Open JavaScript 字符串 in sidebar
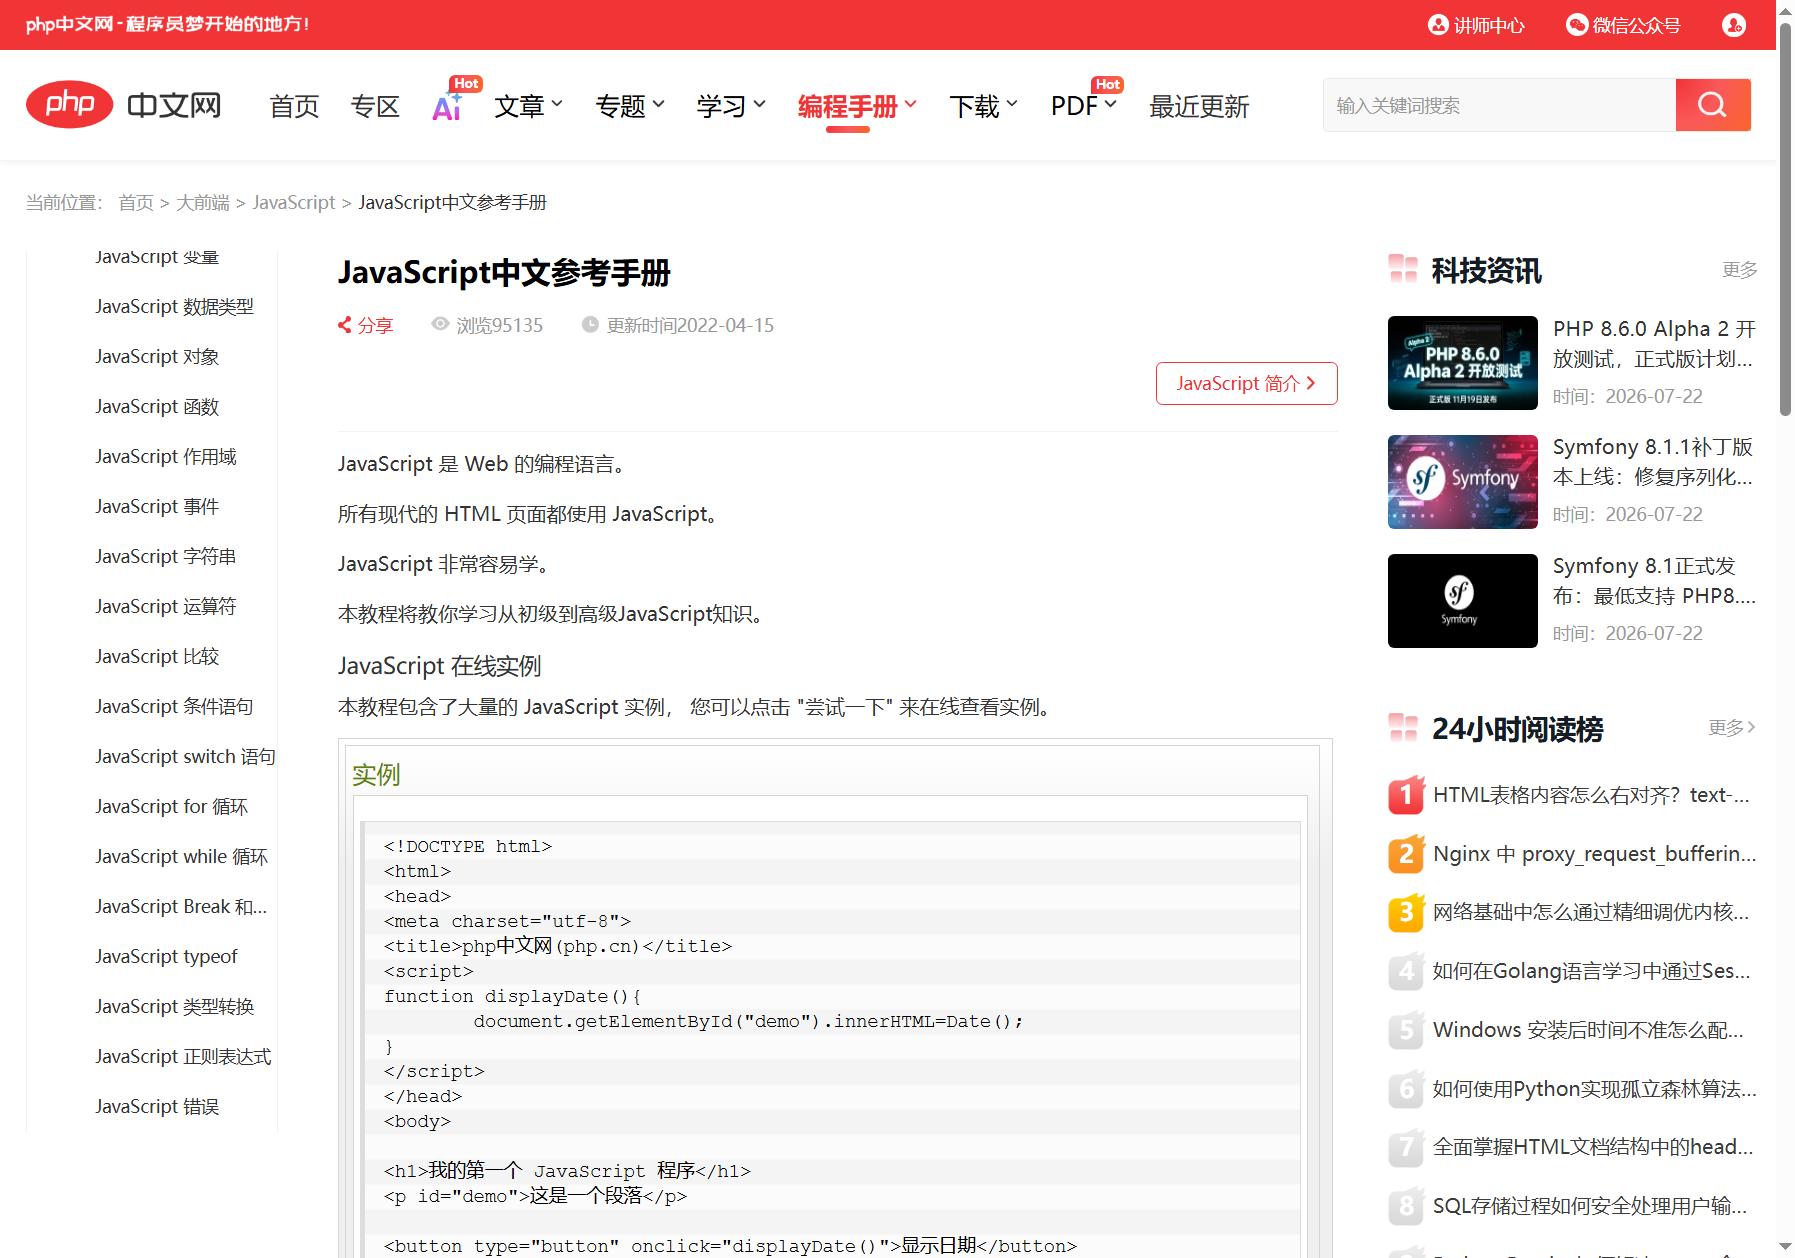The image size is (1795, 1258). pos(166,557)
